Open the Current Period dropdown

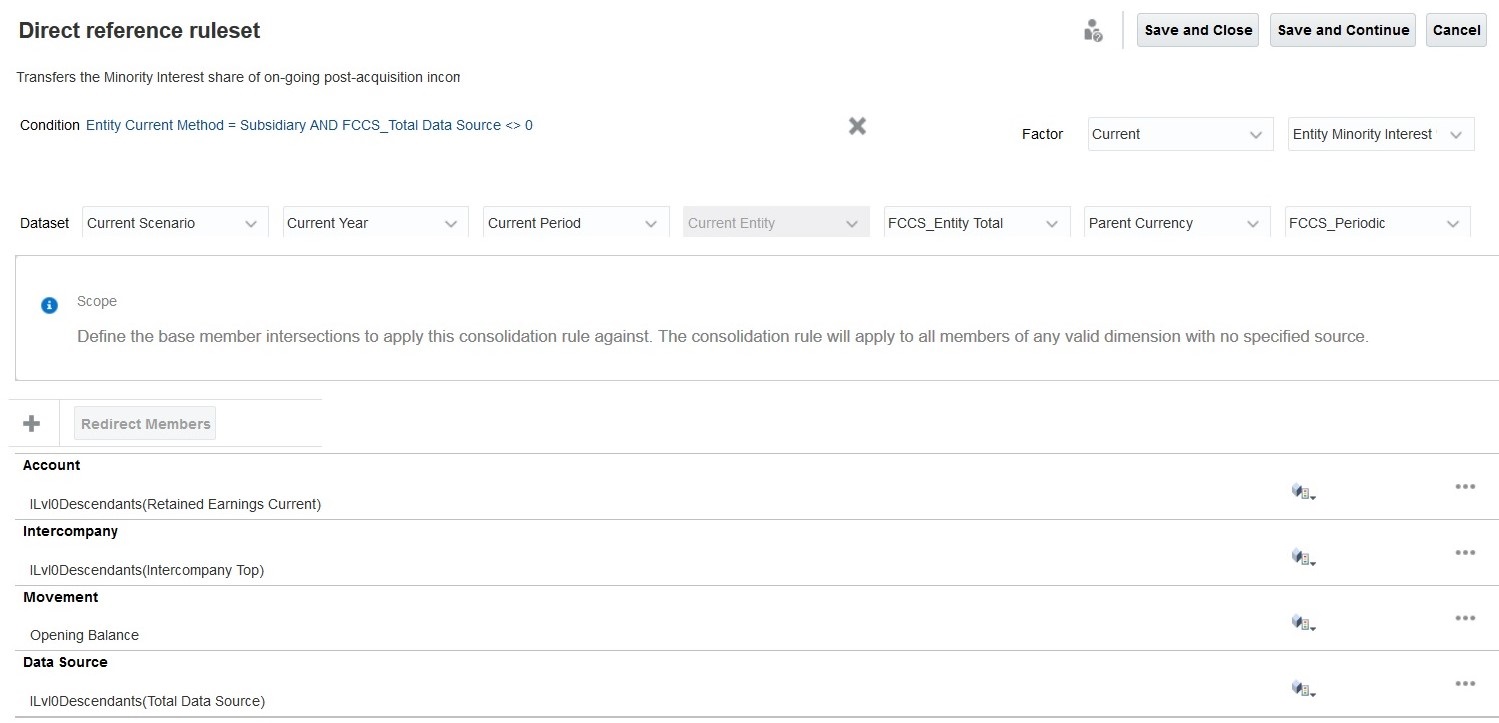[651, 224]
